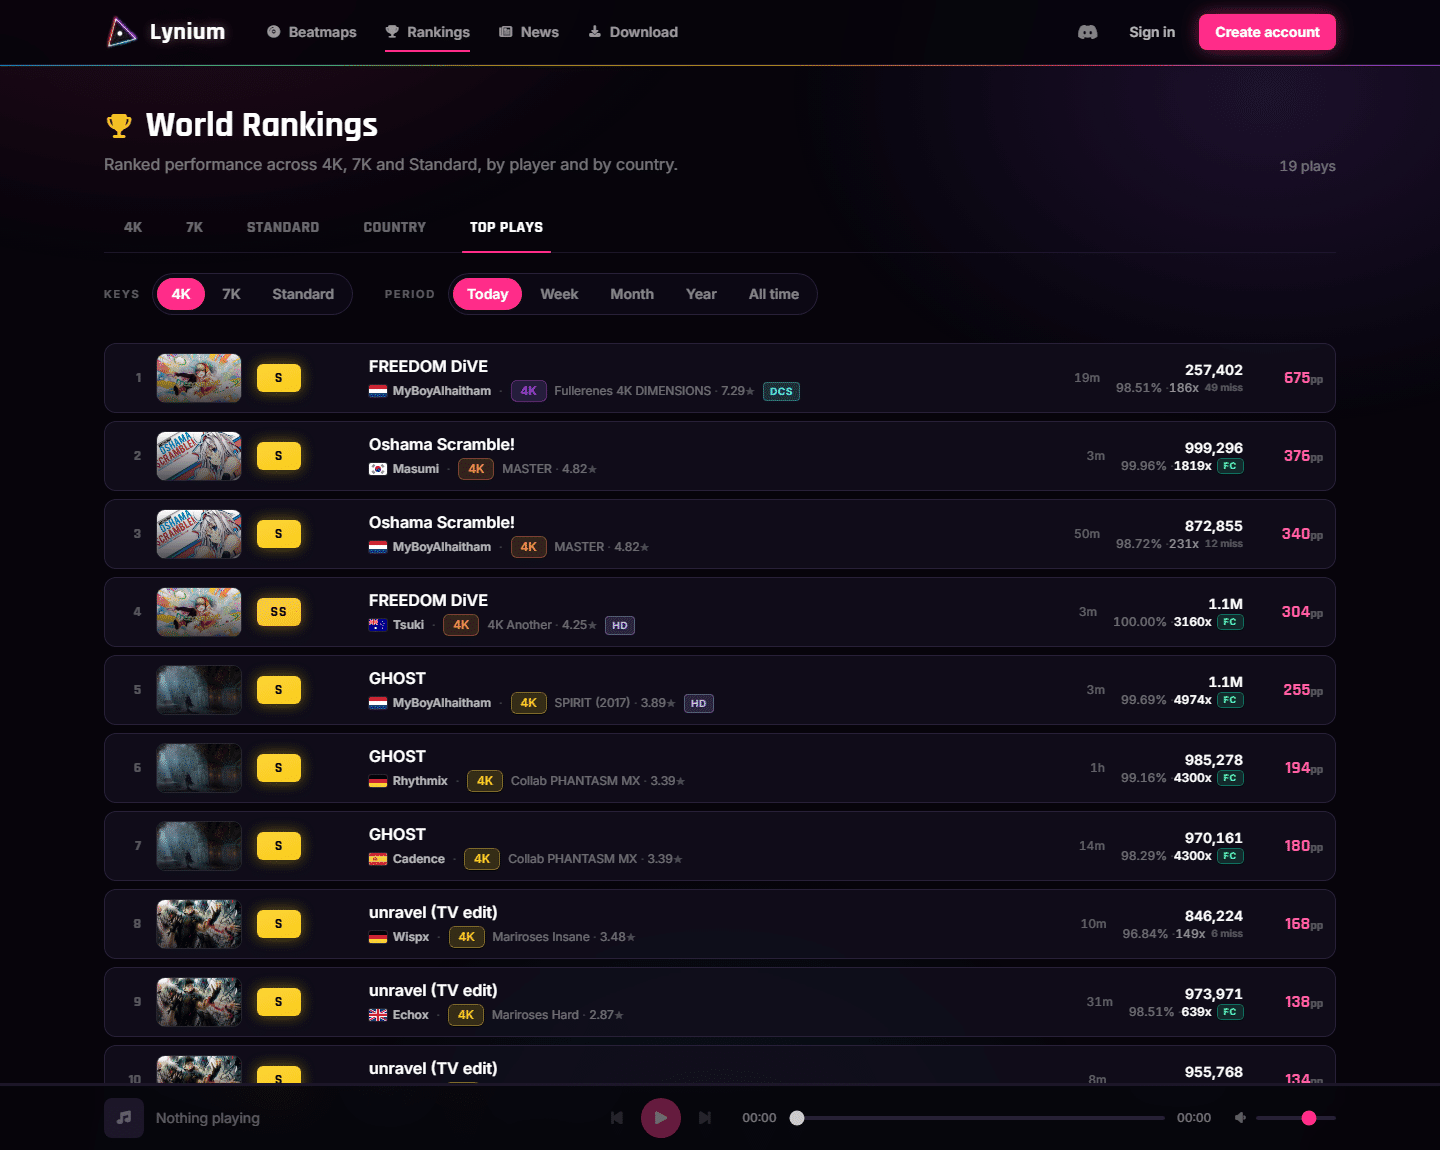Switch to the COUNTRY rankings tab
1440x1150 pixels.
[395, 227]
